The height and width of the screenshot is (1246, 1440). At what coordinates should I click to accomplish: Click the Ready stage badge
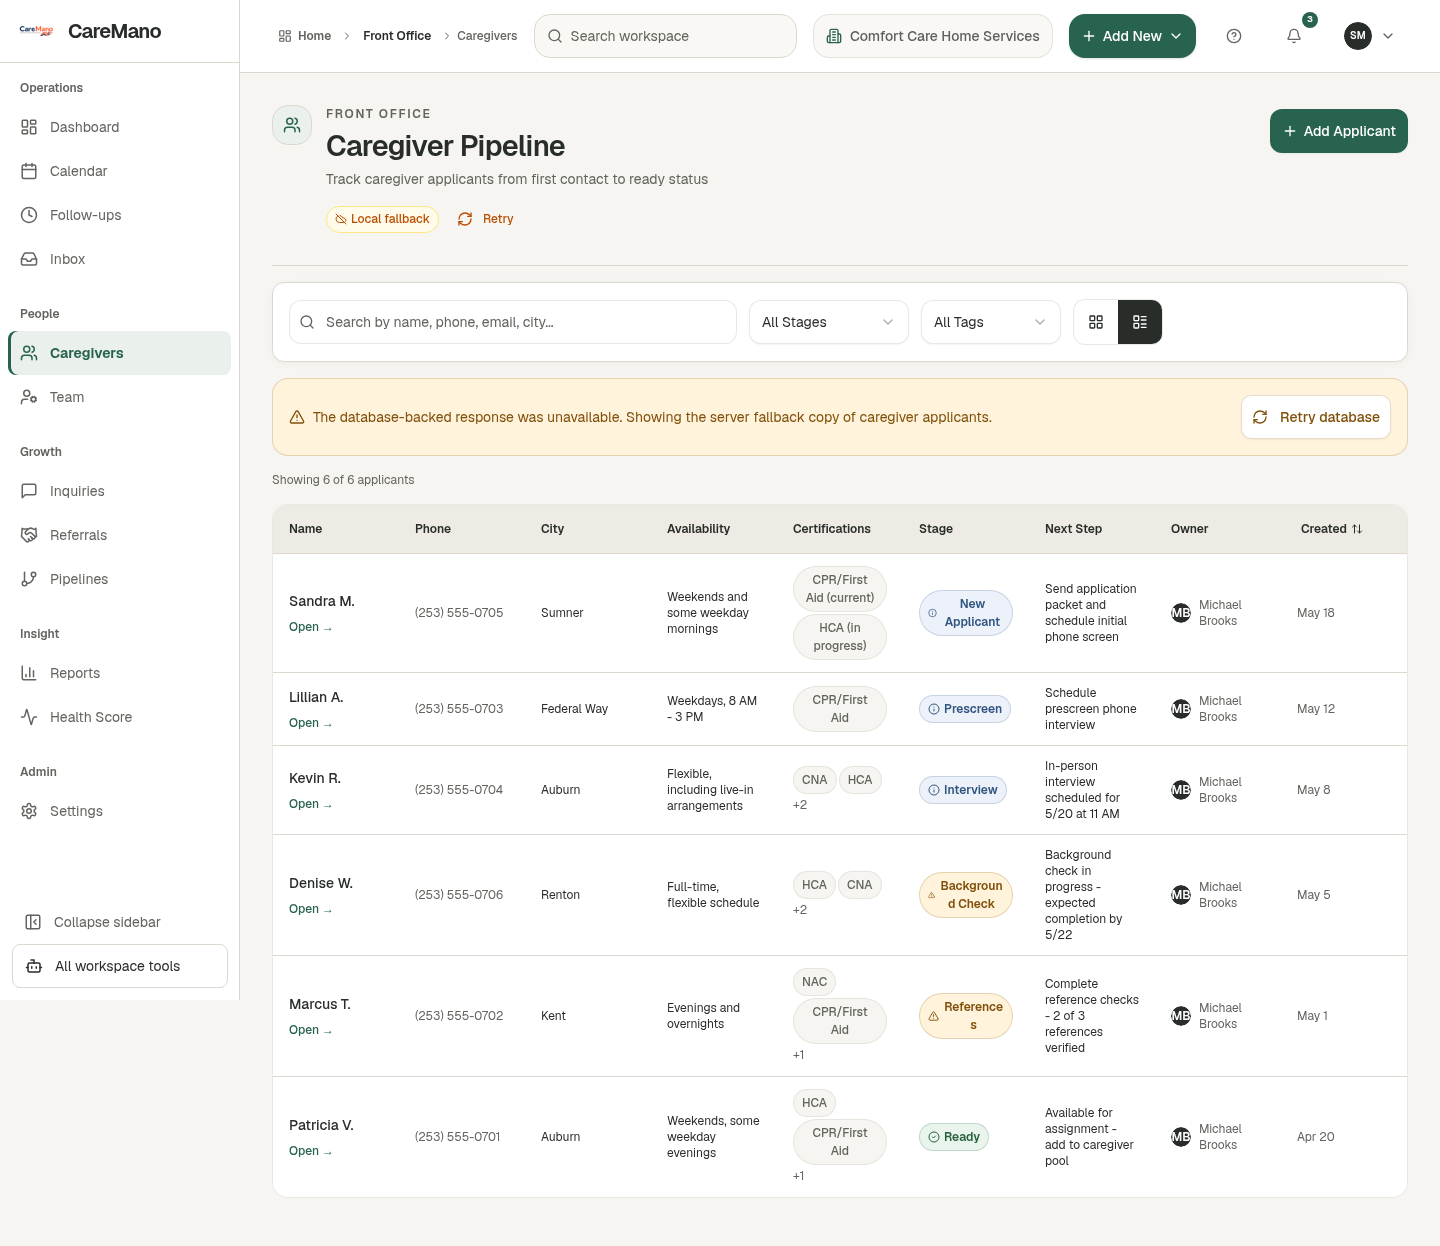(x=953, y=1137)
